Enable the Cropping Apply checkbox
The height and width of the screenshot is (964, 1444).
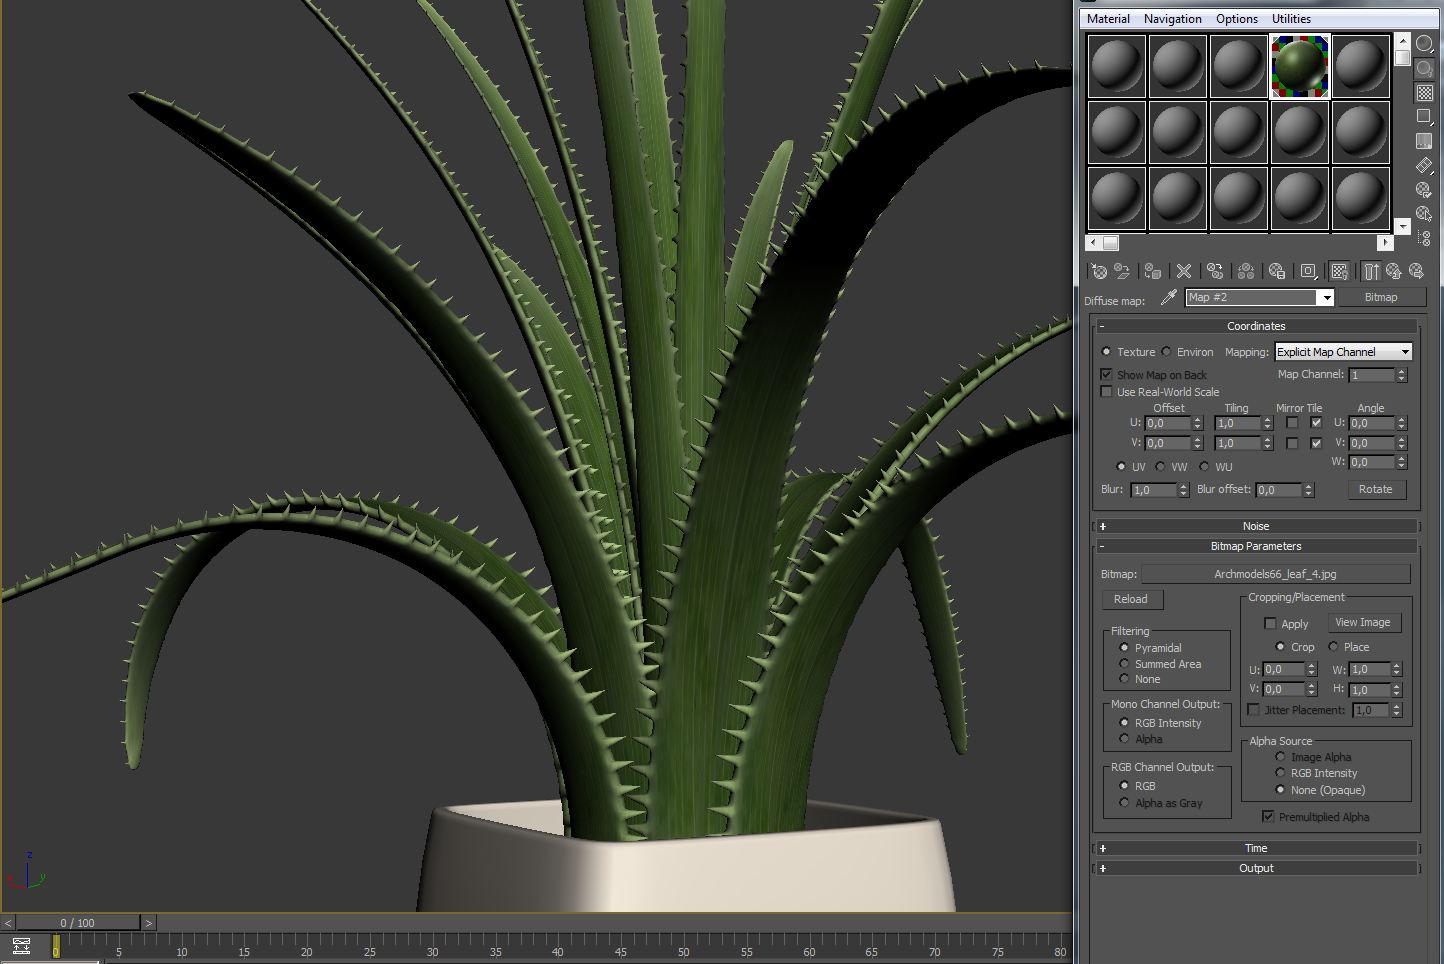click(x=1270, y=623)
